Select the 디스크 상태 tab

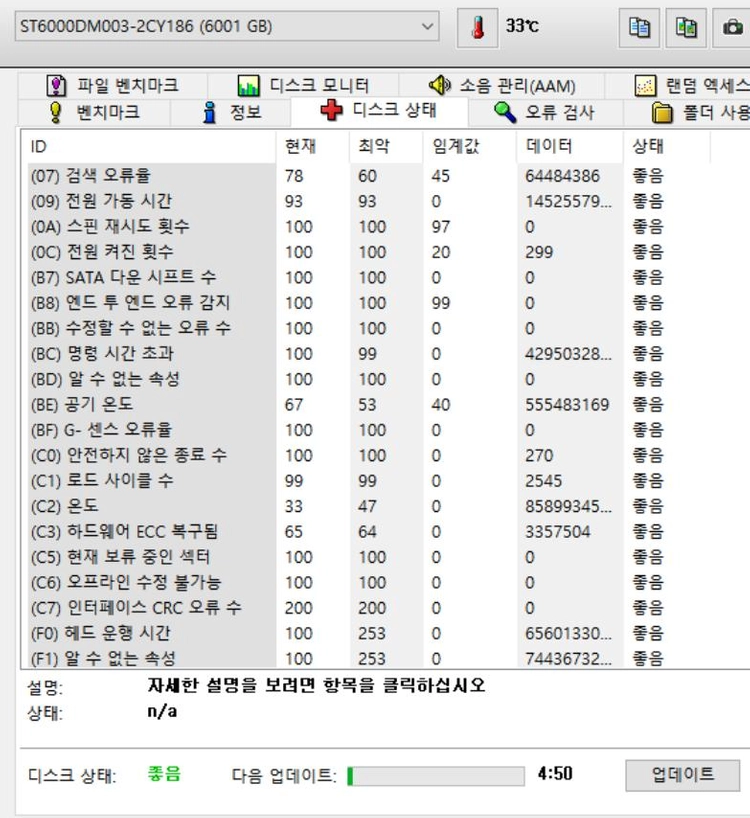coord(379,111)
